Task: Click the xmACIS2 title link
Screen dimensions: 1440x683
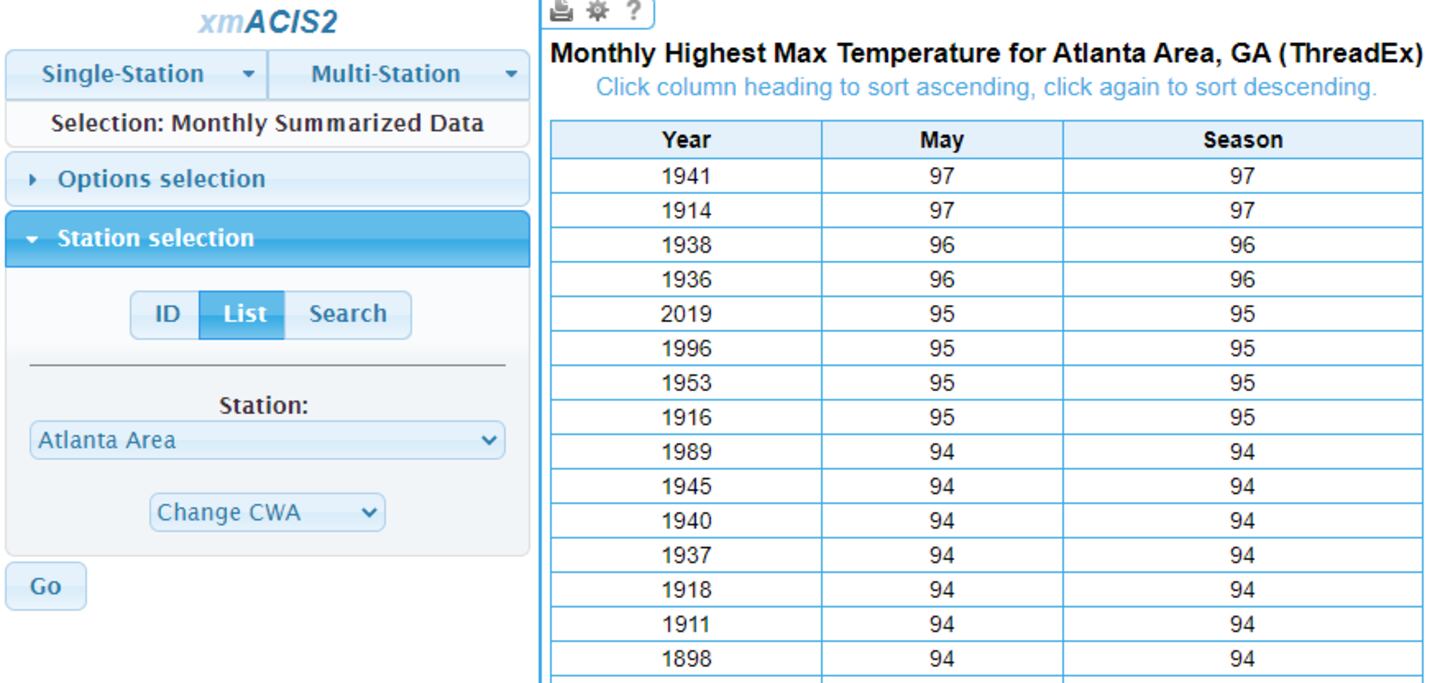Action: [x=267, y=22]
